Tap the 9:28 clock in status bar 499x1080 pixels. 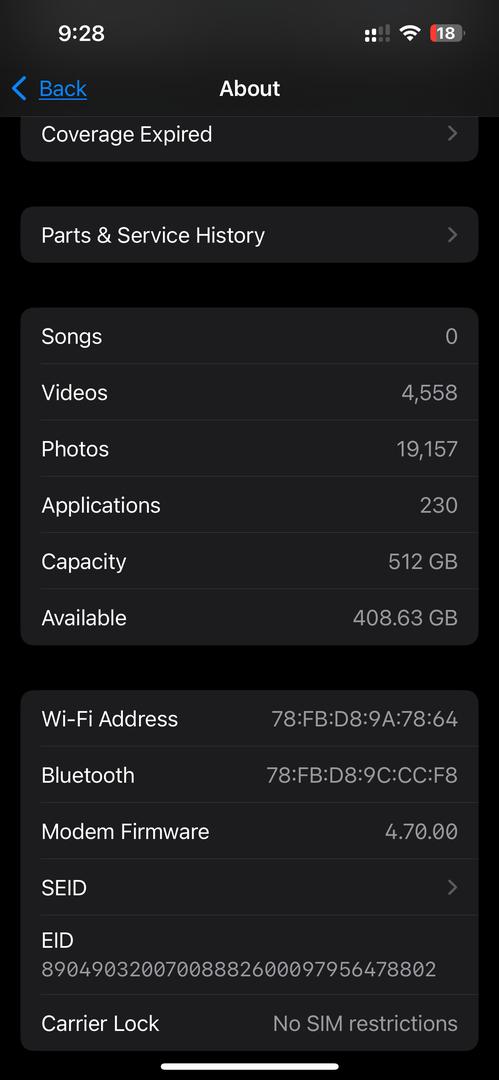click(81, 33)
